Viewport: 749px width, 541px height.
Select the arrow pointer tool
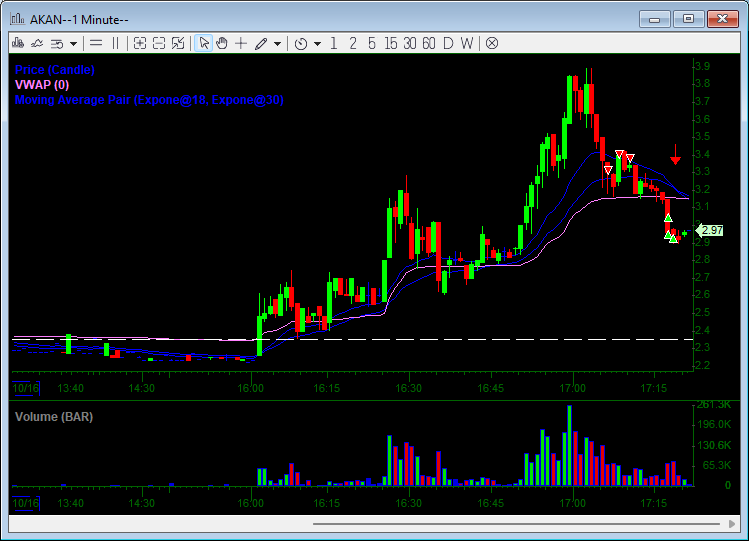pyautogui.click(x=203, y=43)
